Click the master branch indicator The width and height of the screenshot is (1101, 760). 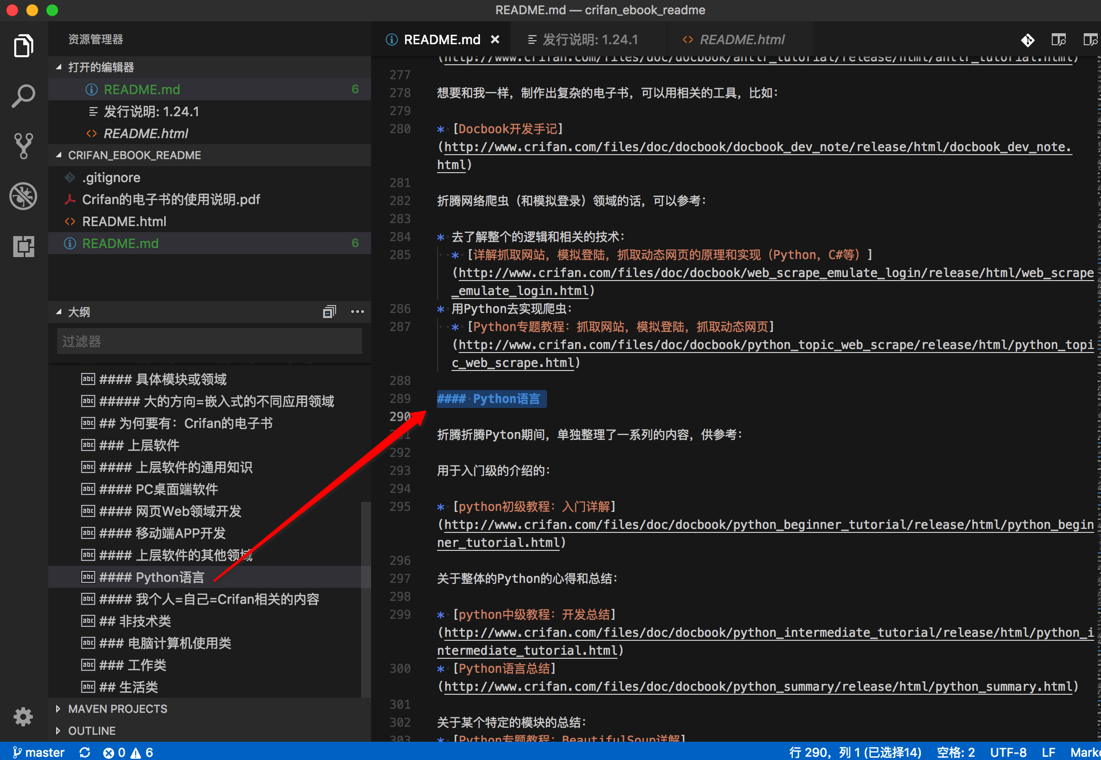click(39, 752)
